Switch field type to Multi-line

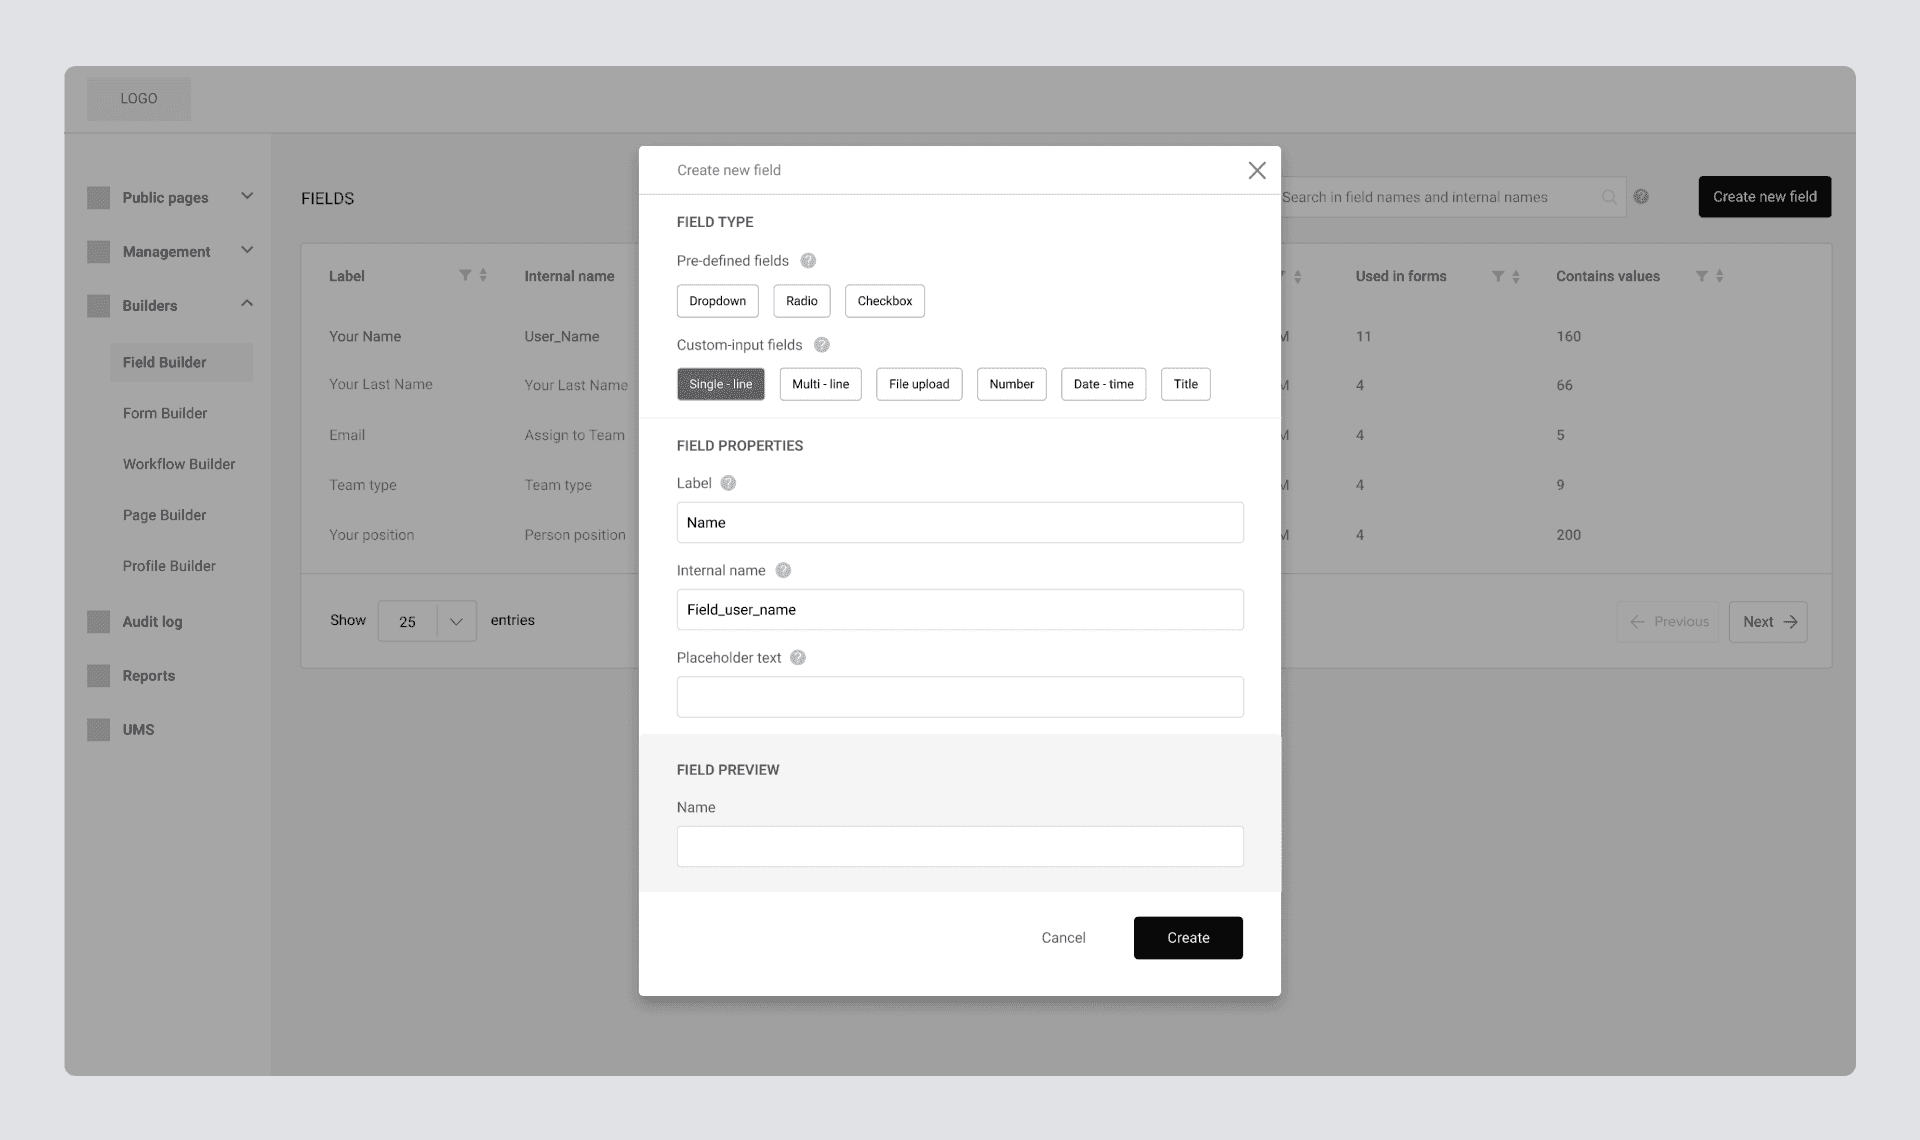(x=820, y=384)
